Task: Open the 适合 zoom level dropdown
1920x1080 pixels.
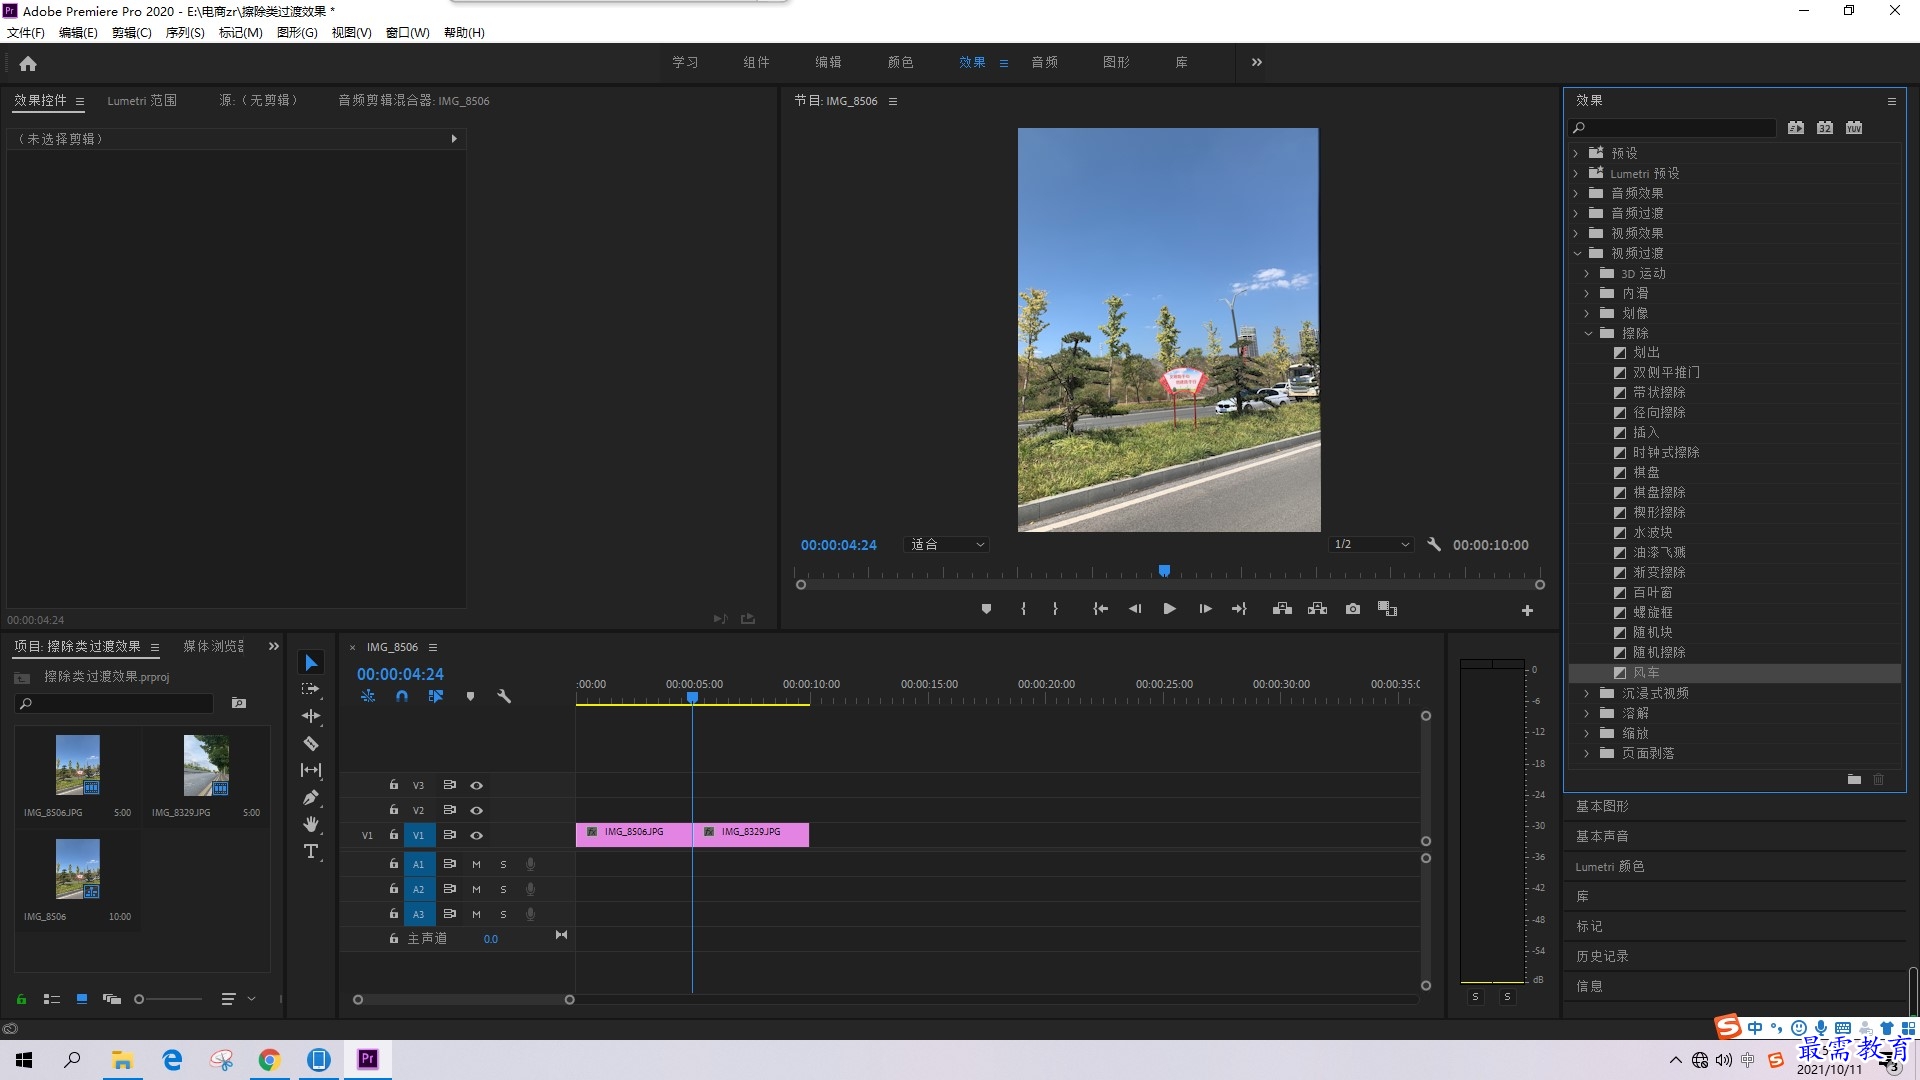Action: 947,545
